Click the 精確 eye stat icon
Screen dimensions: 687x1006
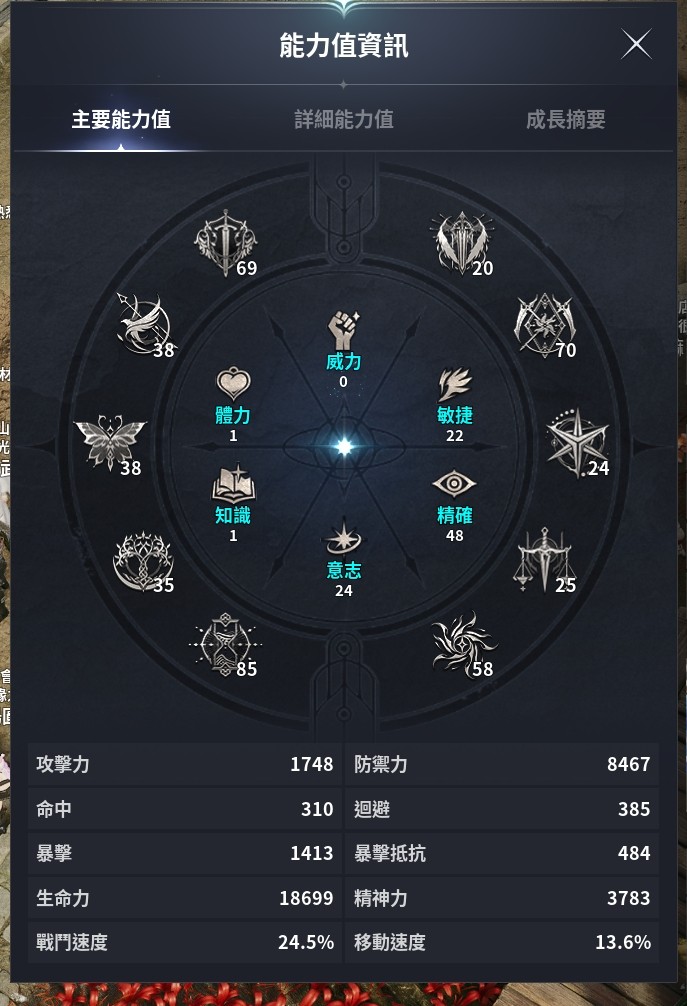coord(454,484)
